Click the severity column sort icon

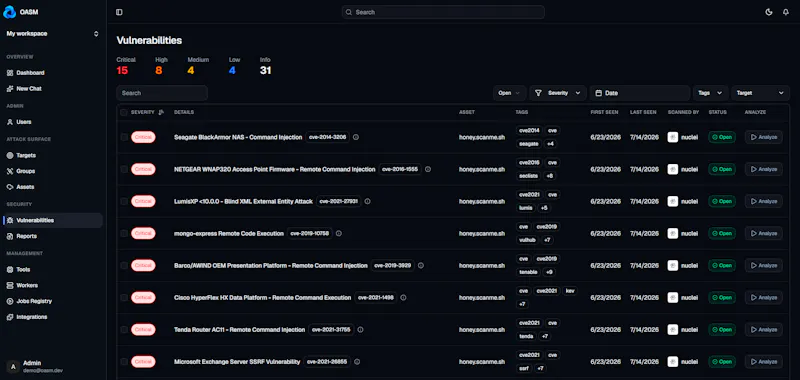[x=161, y=112]
